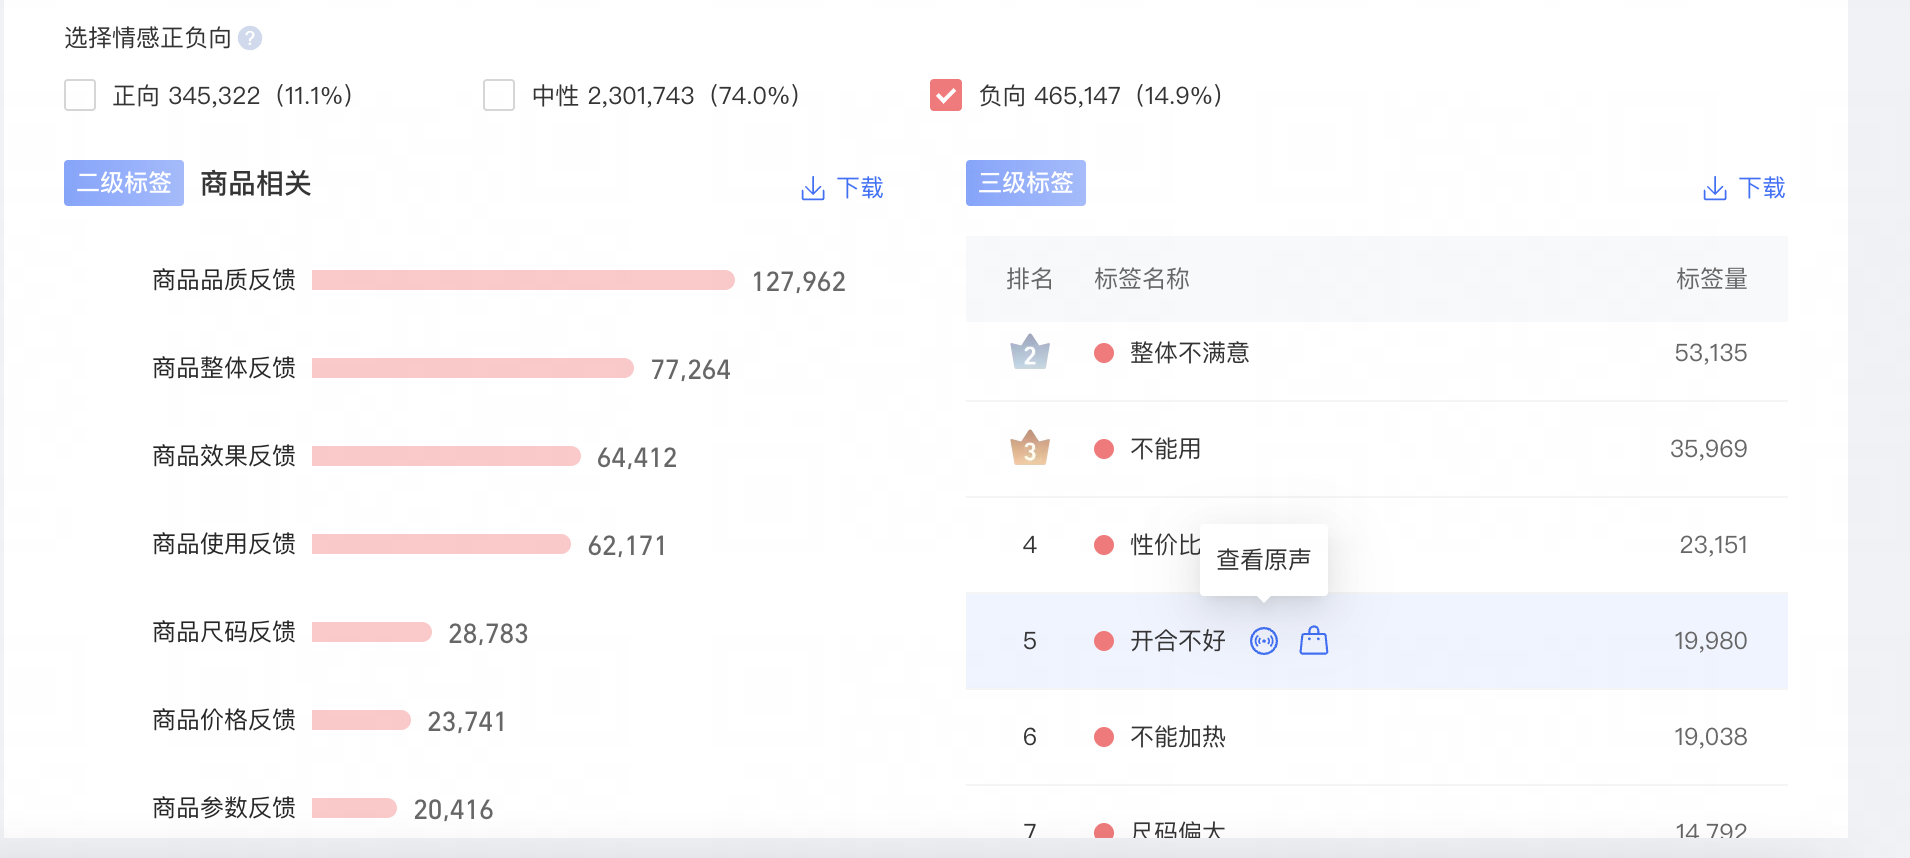Click the download icon in 三级标签 panel

tap(1715, 188)
